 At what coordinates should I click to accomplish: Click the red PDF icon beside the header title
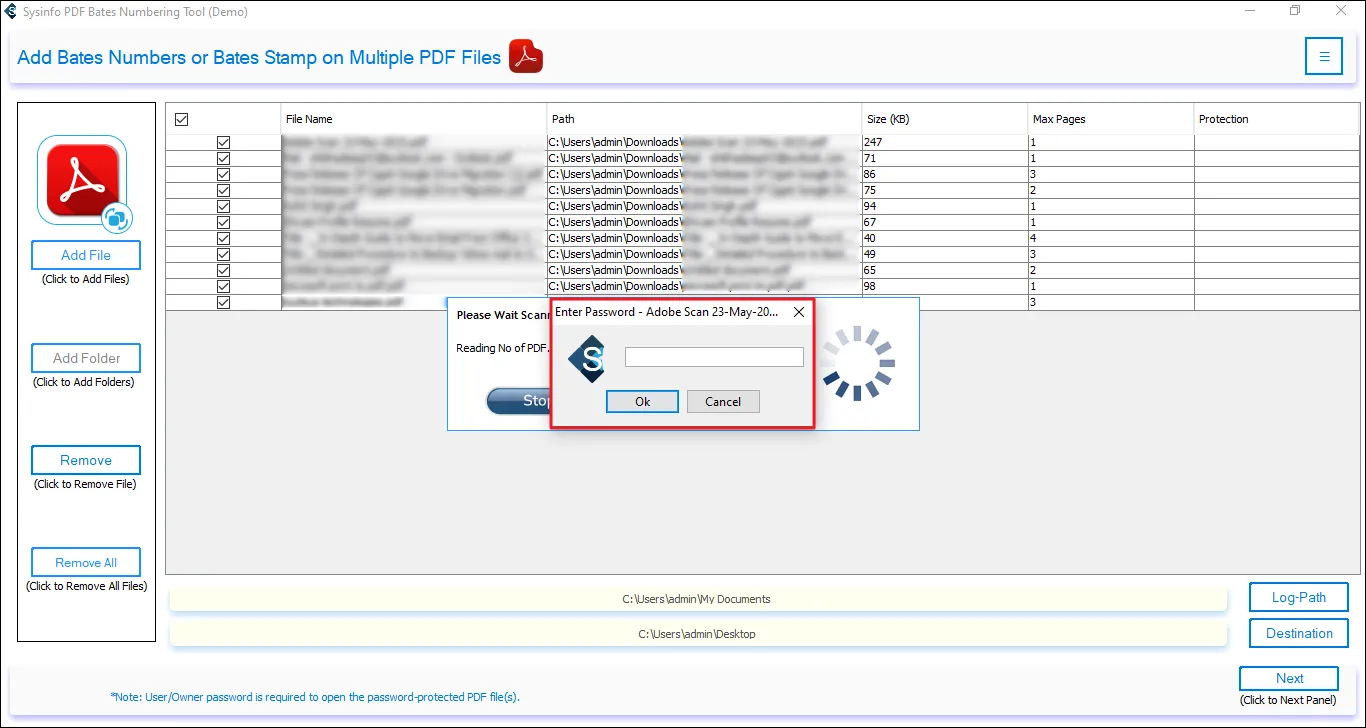526,56
